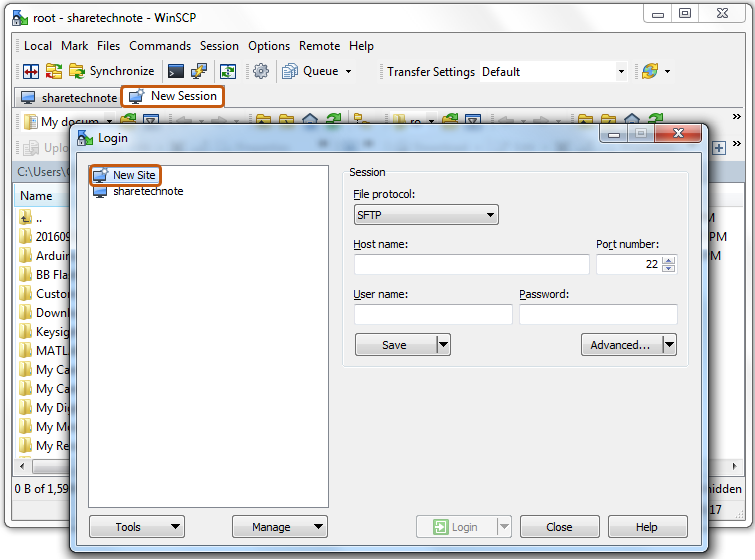Open the terminal console icon
The width and height of the screenshot is (755, 560).
tap(176, 72)
